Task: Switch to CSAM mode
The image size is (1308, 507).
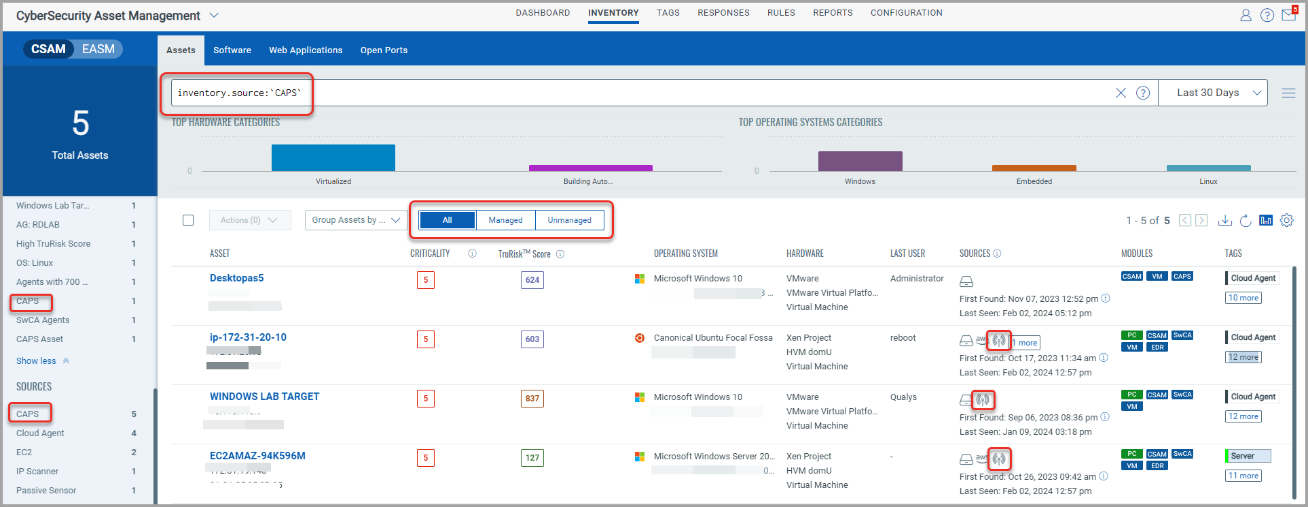Action: (50, 49)
